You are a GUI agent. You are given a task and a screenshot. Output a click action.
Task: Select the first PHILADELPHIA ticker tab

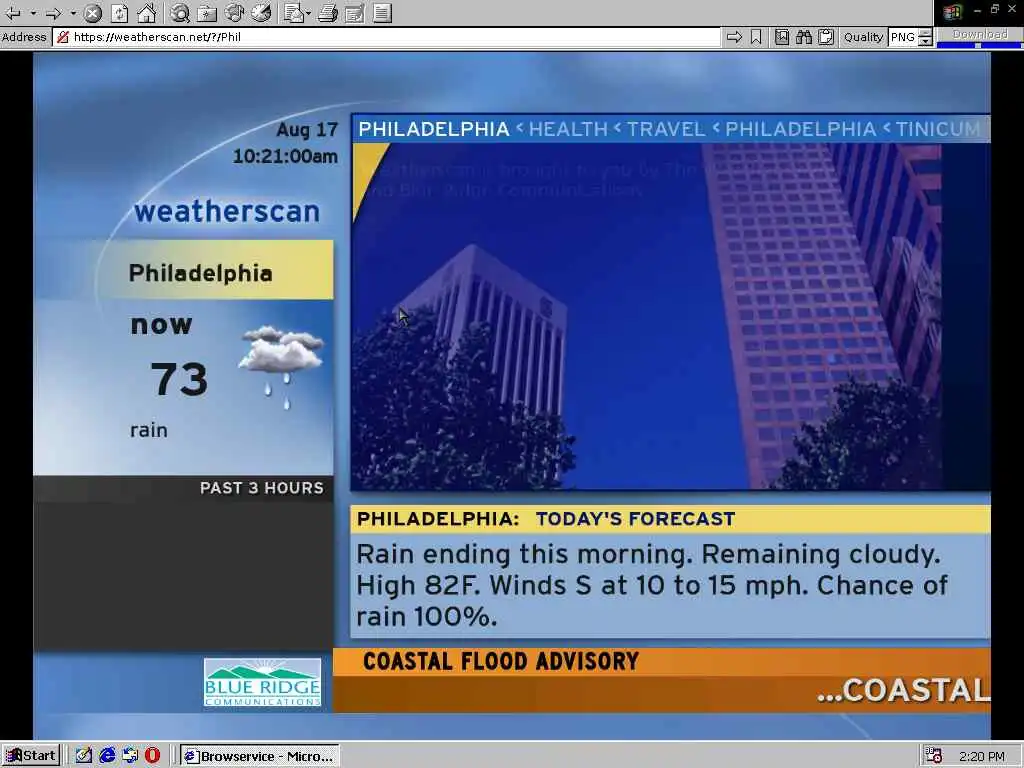[x=434, y=129]
